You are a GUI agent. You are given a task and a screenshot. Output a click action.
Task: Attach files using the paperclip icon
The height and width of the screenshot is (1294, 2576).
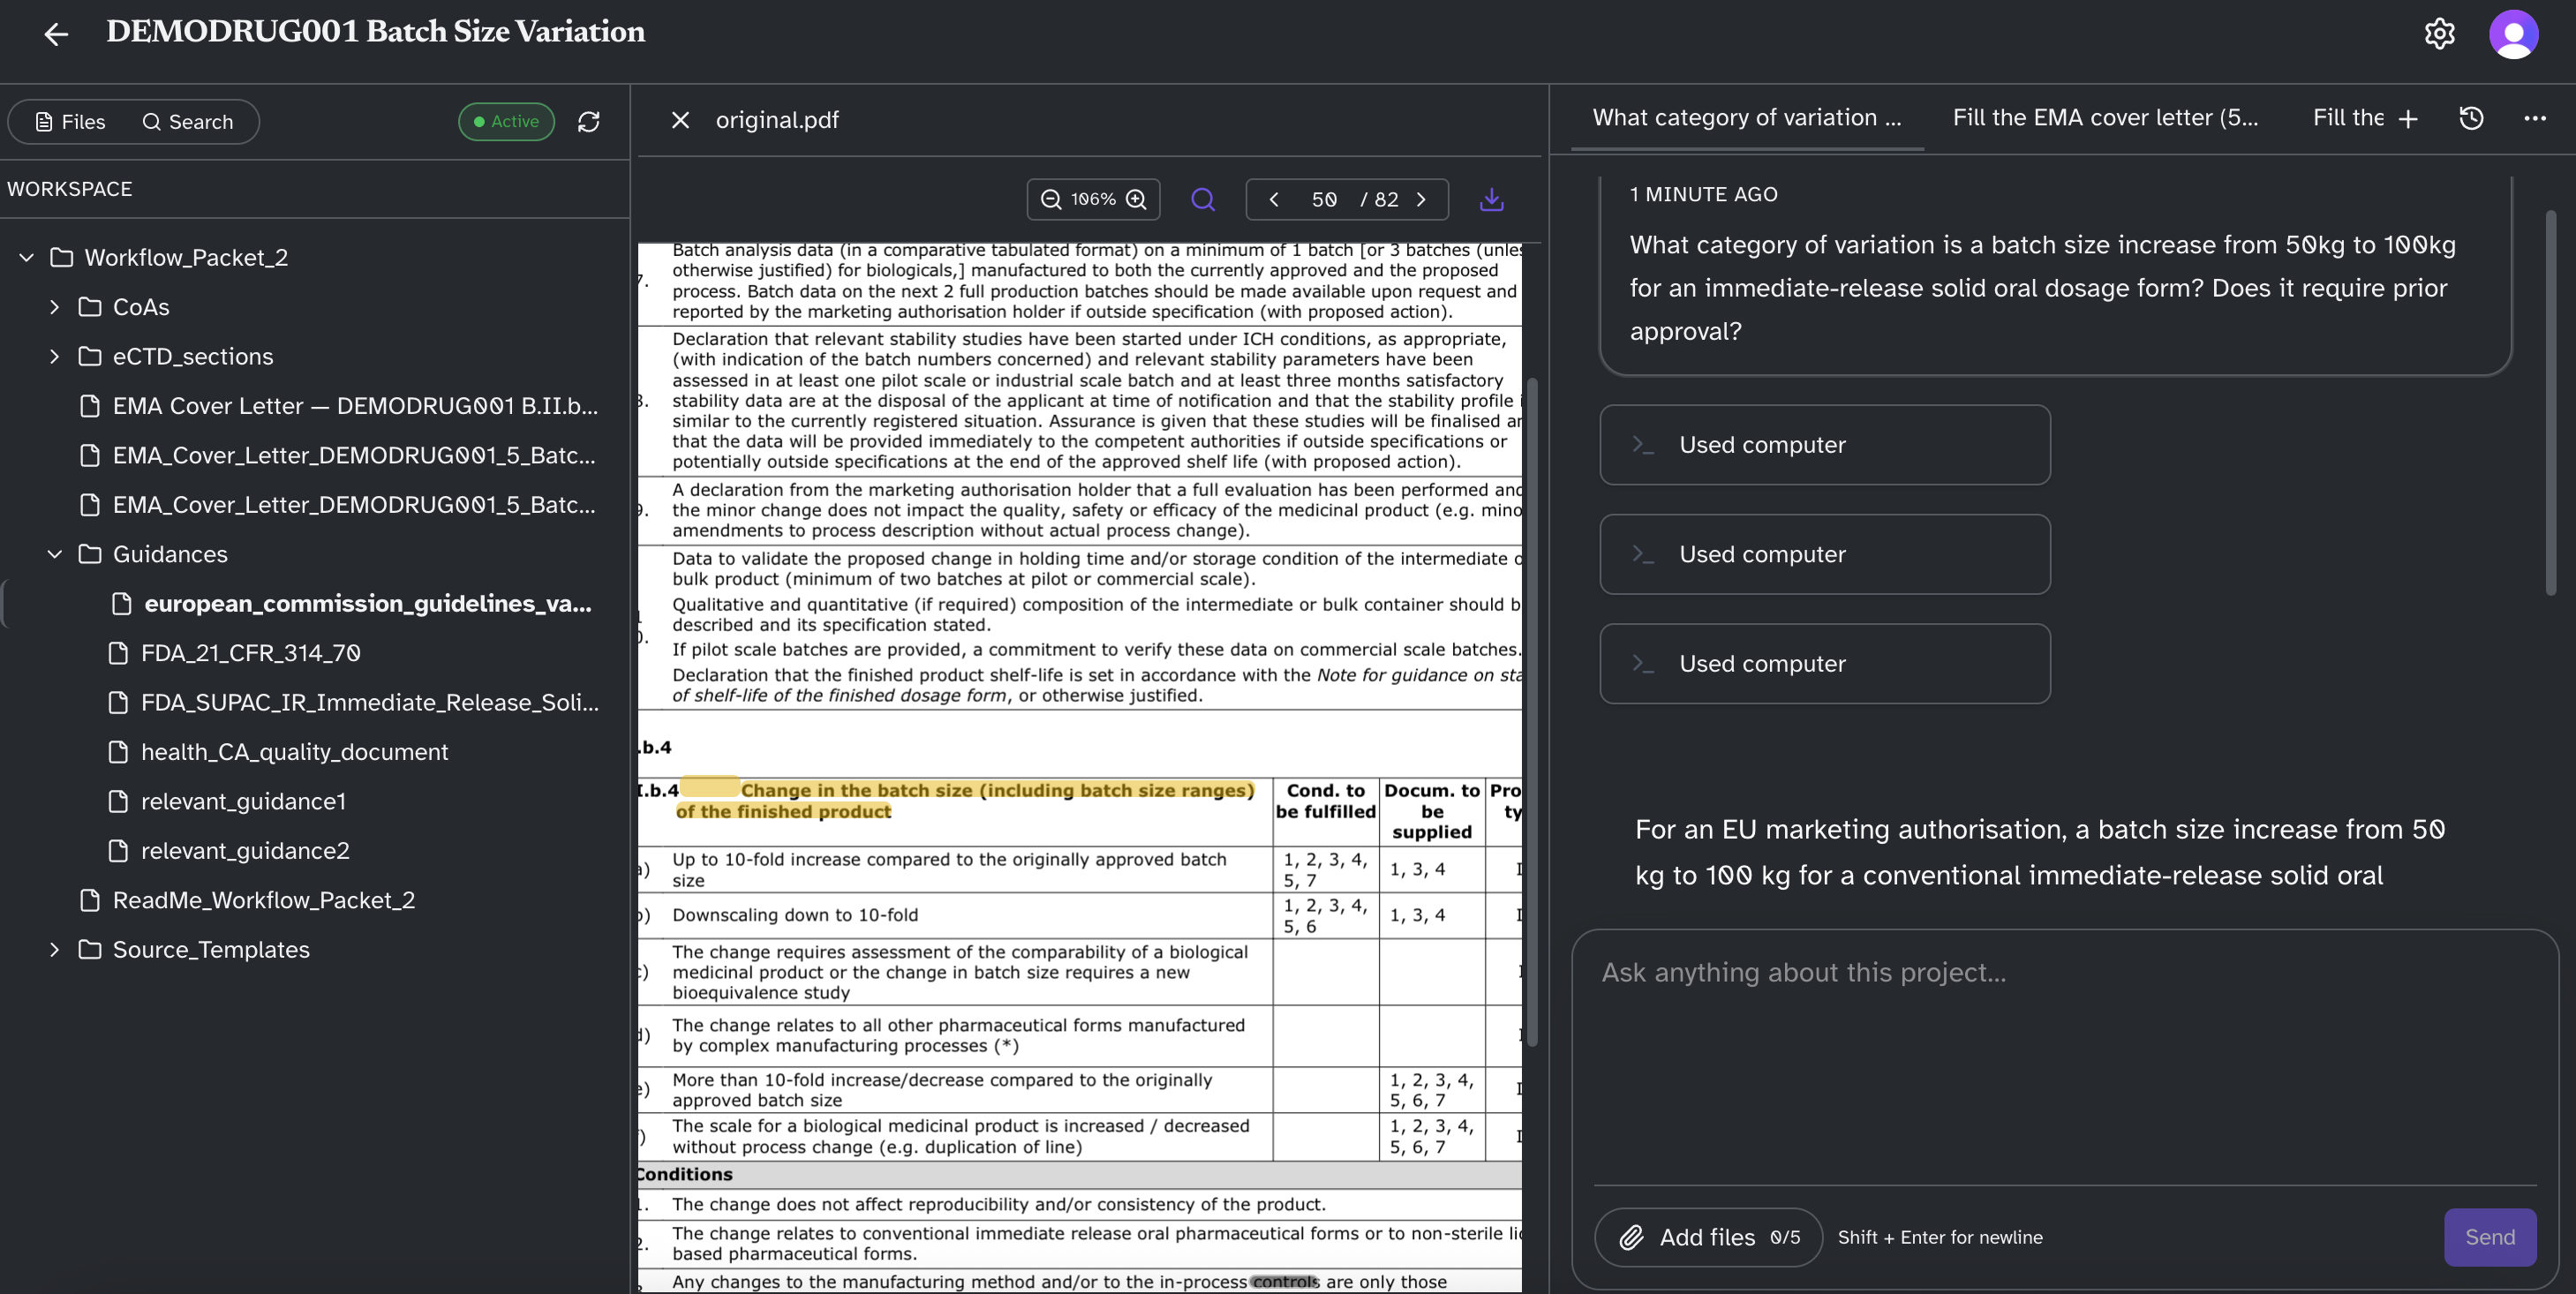pos(1632,1237)
